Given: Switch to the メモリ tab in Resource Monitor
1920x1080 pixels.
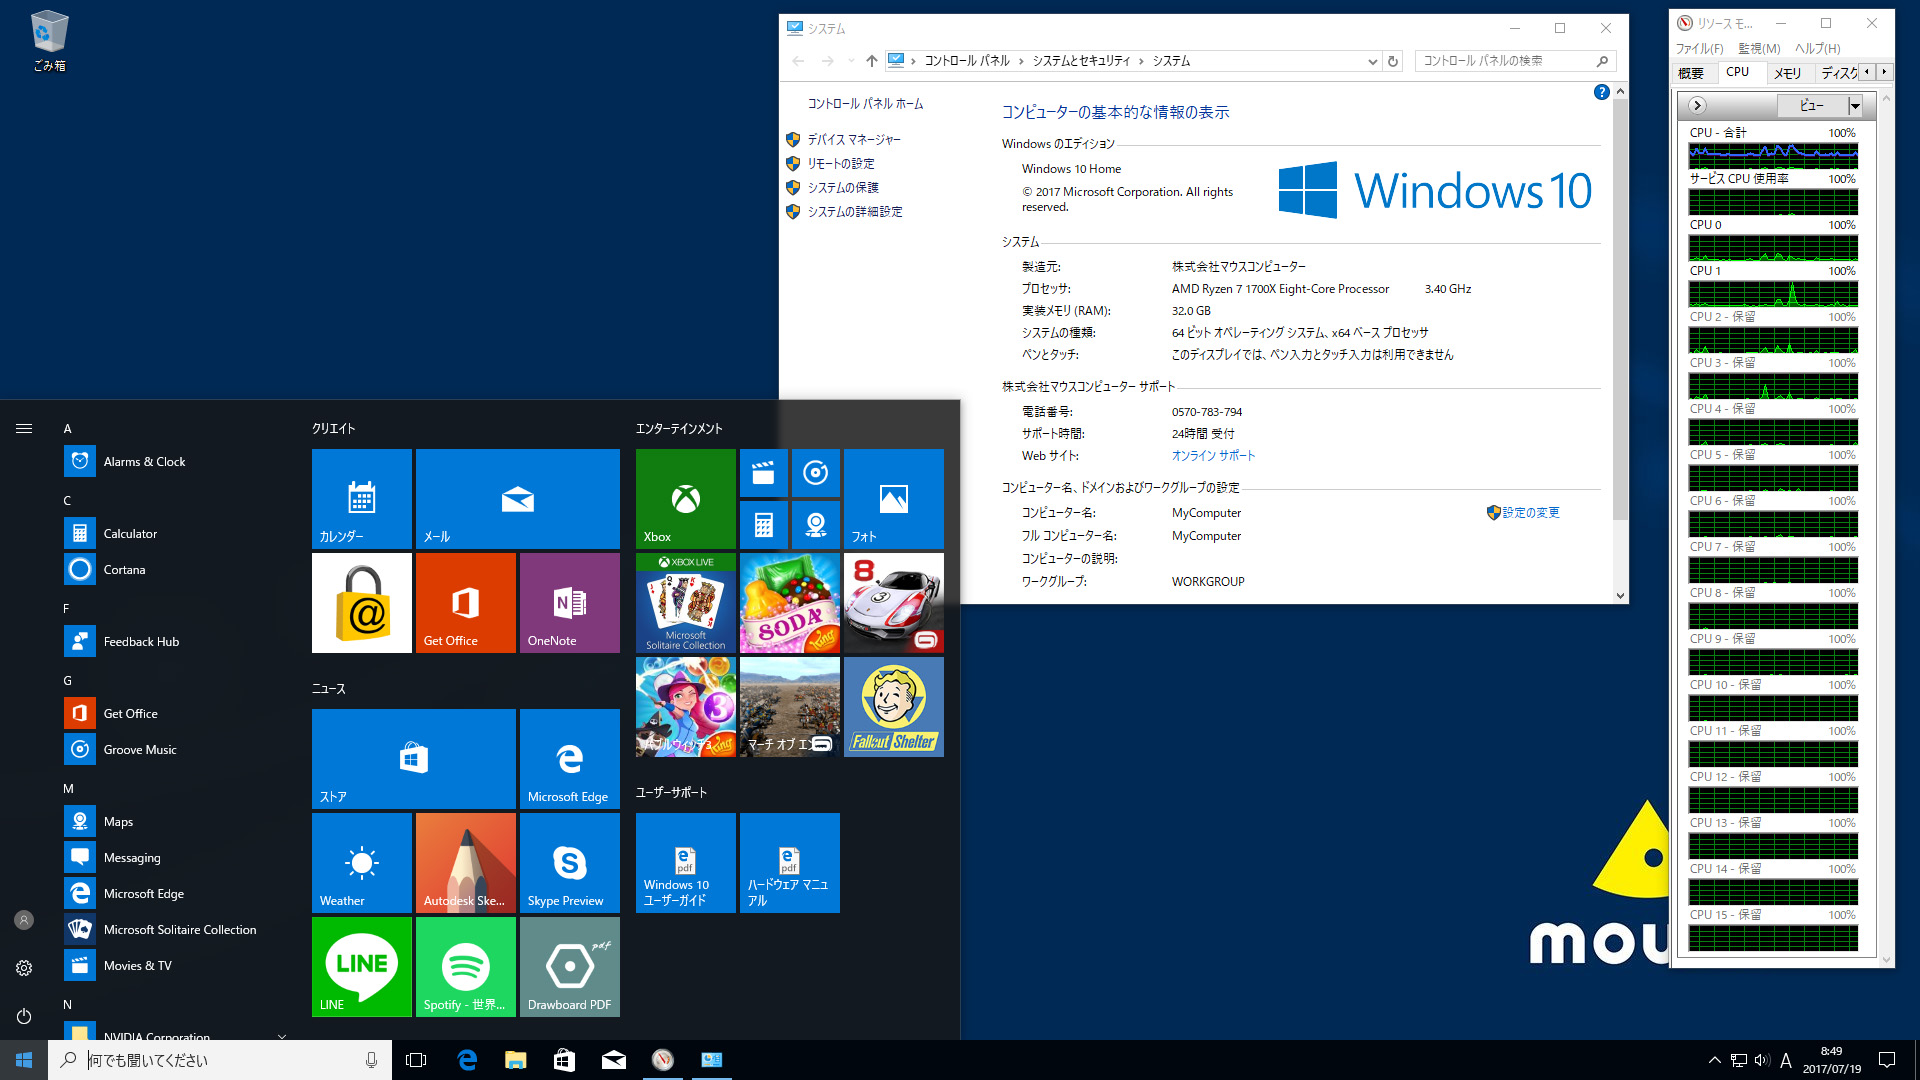Looking at the screenshot, I should (x=1788, y=72).
